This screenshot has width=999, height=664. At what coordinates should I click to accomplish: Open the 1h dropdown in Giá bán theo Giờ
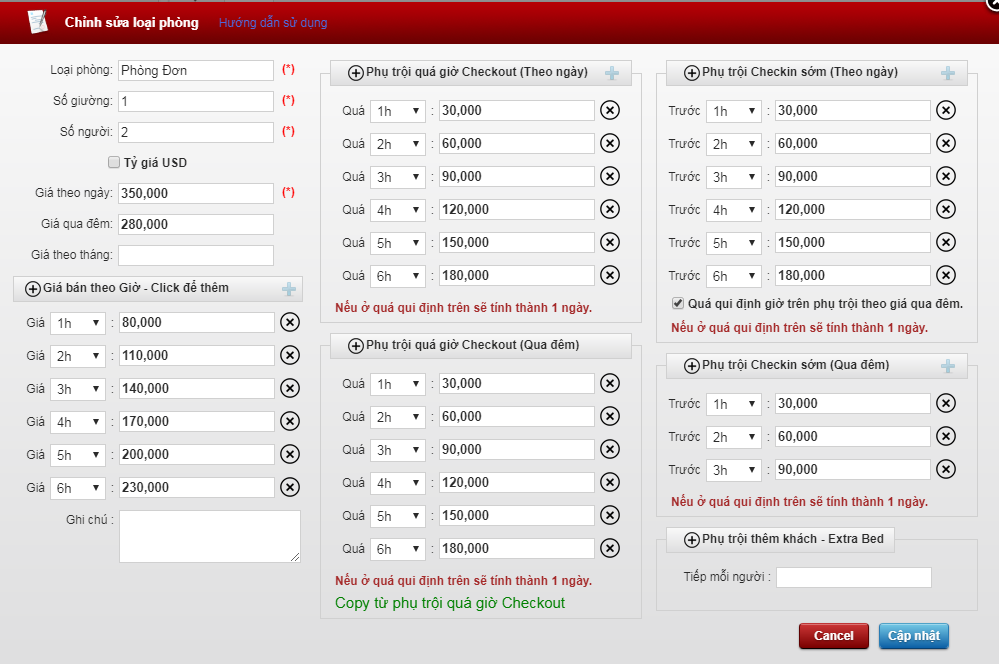pos(78,323)
